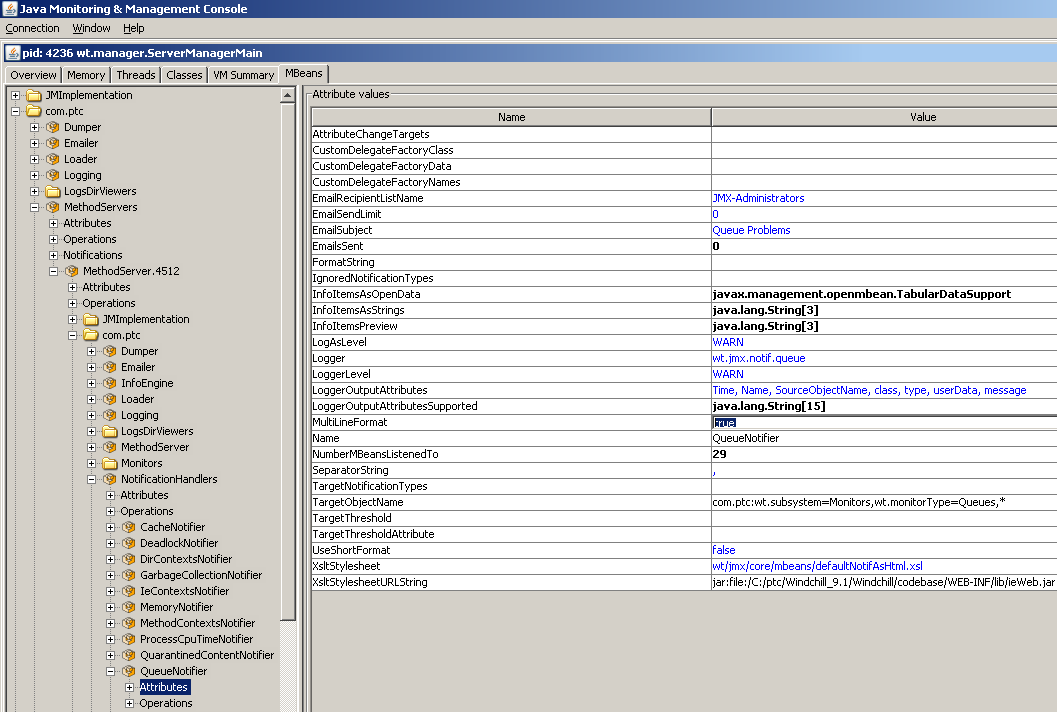Viewport: 1057px width, 712px height.
Task: Click the MethodContextsNotifier MBean icon
Action: [129, 624]
